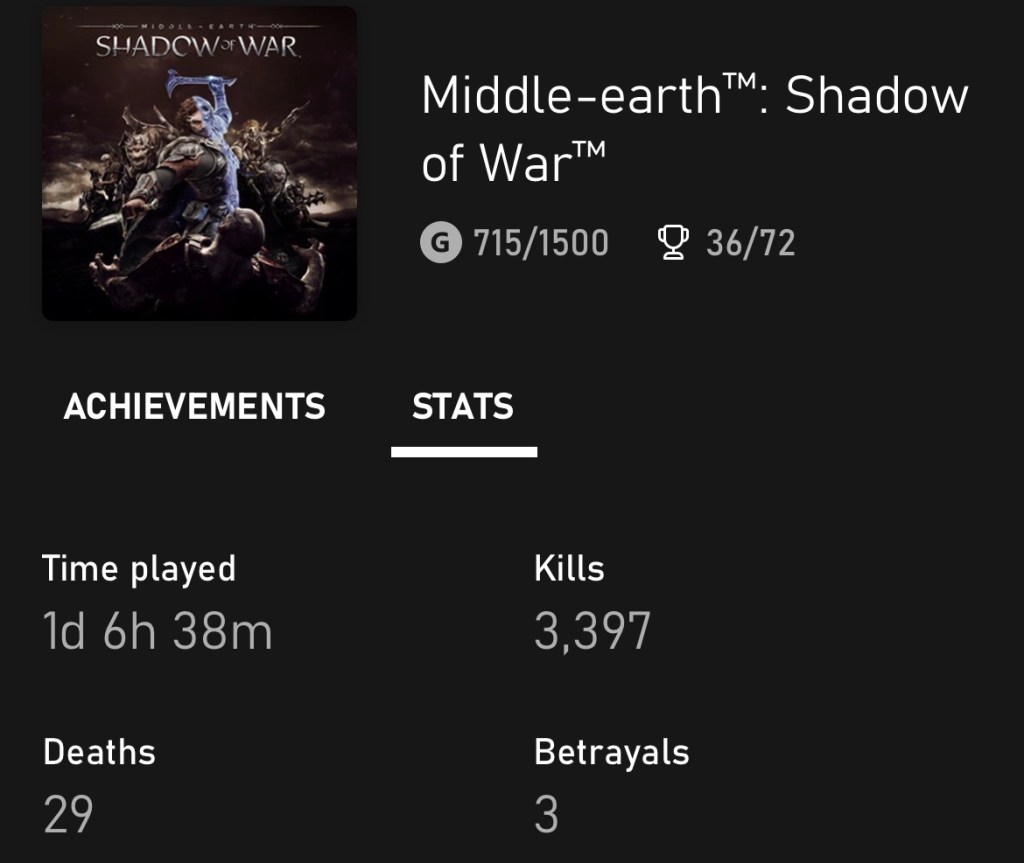Click the Betrayals count of 3

[x=546, y=815]
